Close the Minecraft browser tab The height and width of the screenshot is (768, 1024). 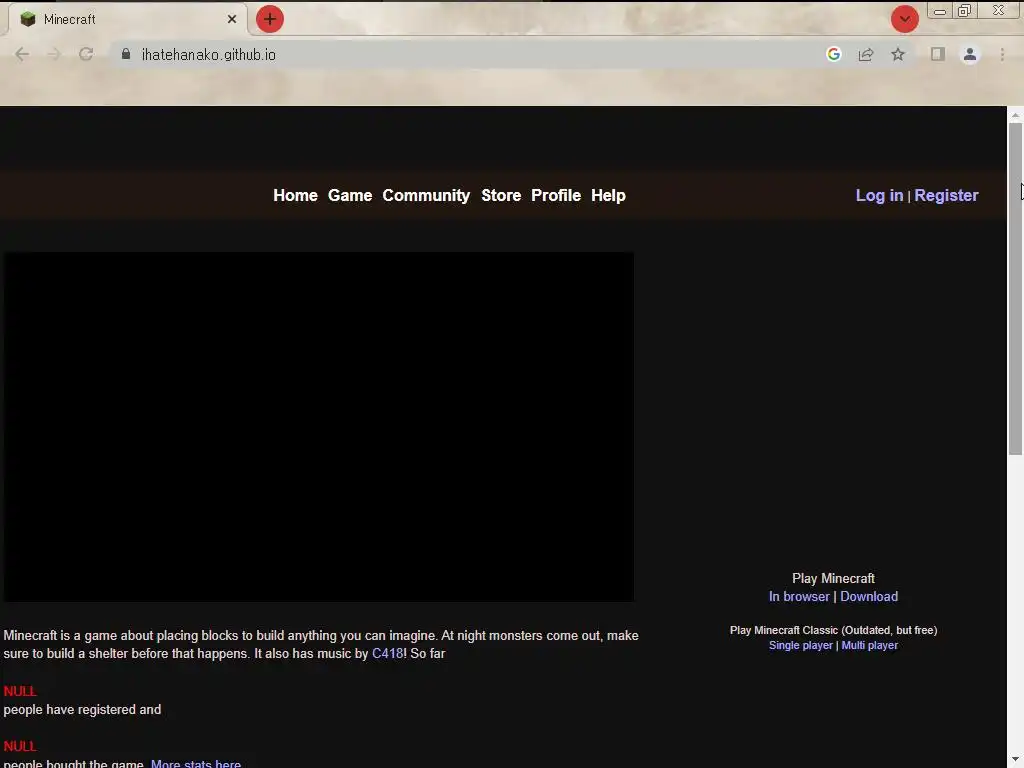(232, 19)
